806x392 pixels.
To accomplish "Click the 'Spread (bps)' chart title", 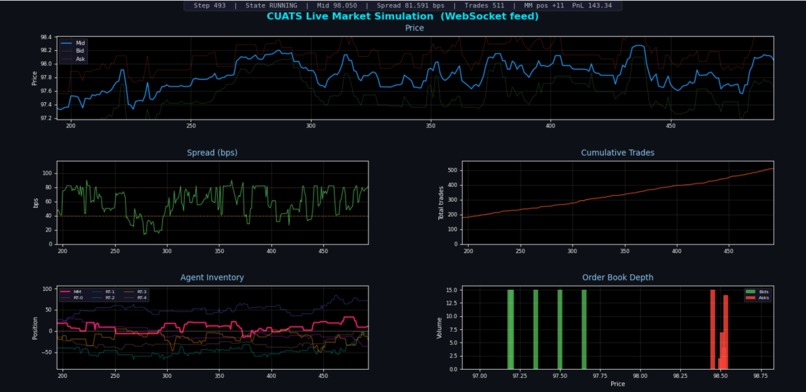I will point(212,153).
